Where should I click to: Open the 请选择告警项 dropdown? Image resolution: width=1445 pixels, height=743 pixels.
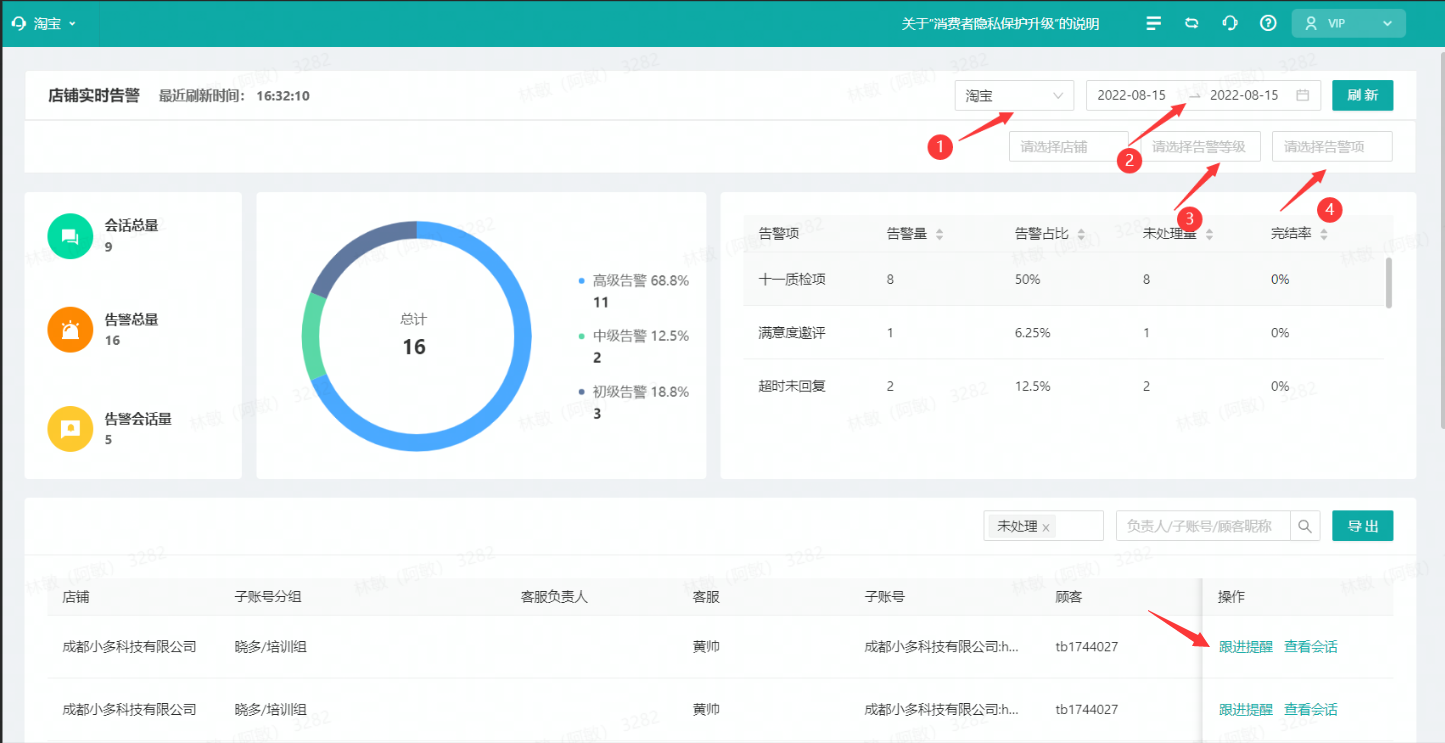click(1332, 146)
